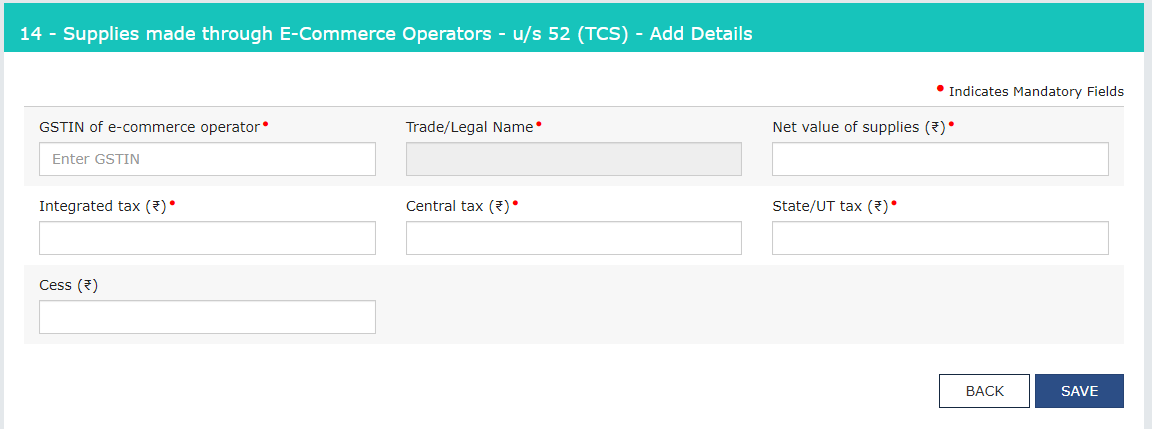Image resolution: width=1152 pixels, height=429 pixels.
Task: Click the greyed-out Trade/Legal Name field
Action: click(573, 159)
